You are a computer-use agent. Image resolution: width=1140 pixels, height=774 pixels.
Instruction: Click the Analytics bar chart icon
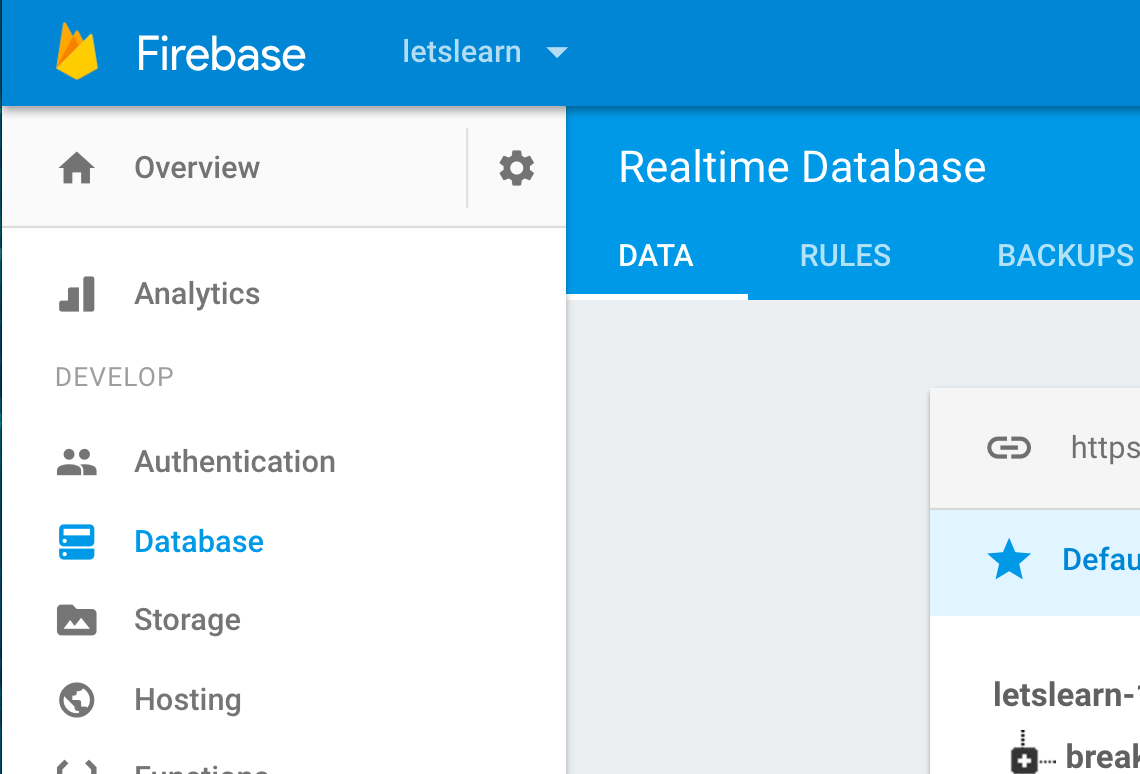click(x=77, y=294)
